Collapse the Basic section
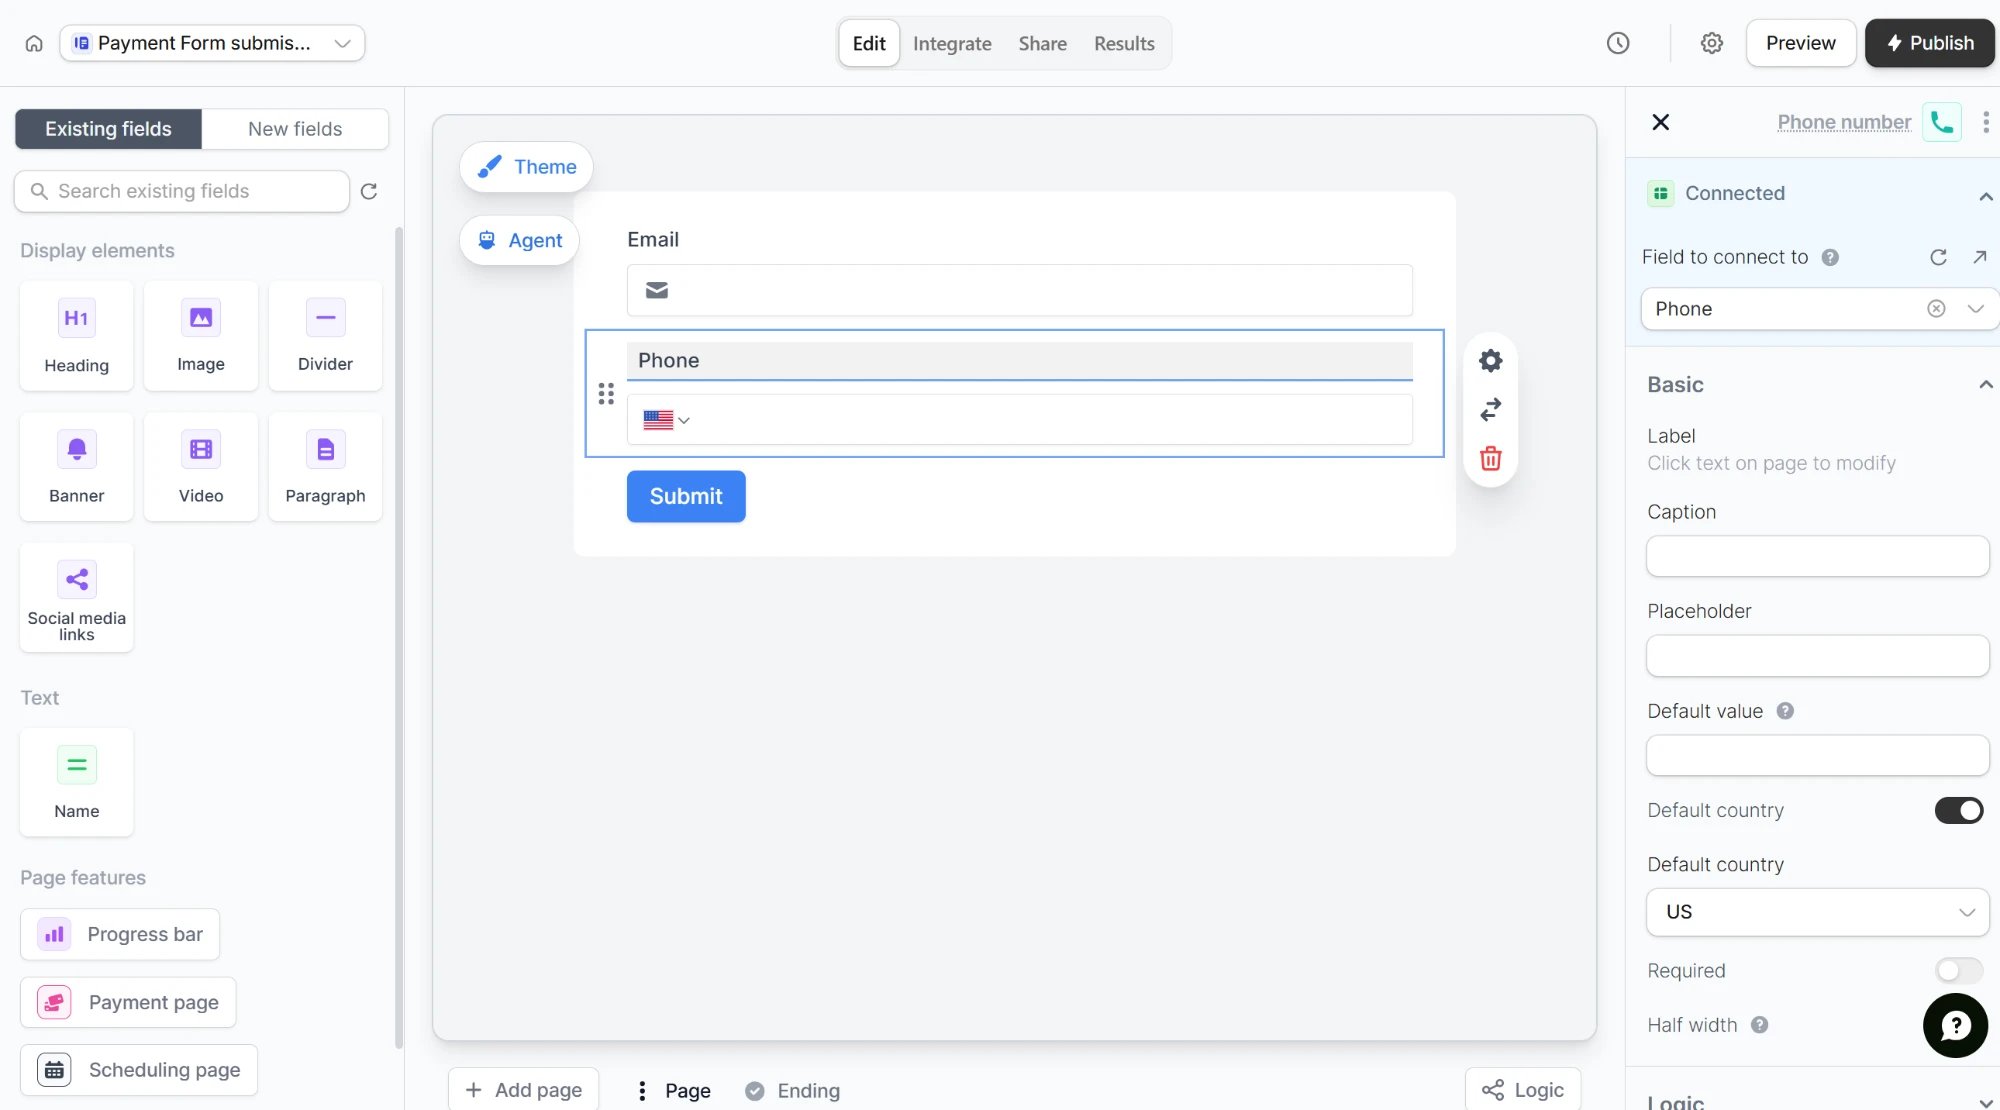Image resolution: width=2000 pixels, height=1110 pixels. pyautogui.click(x=1985, y=385)
